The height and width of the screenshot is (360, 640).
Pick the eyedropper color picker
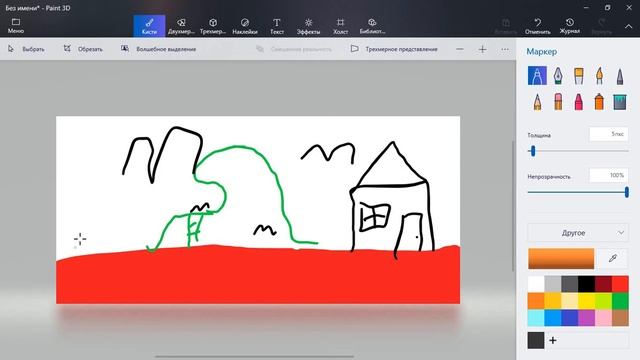[612, 258]
